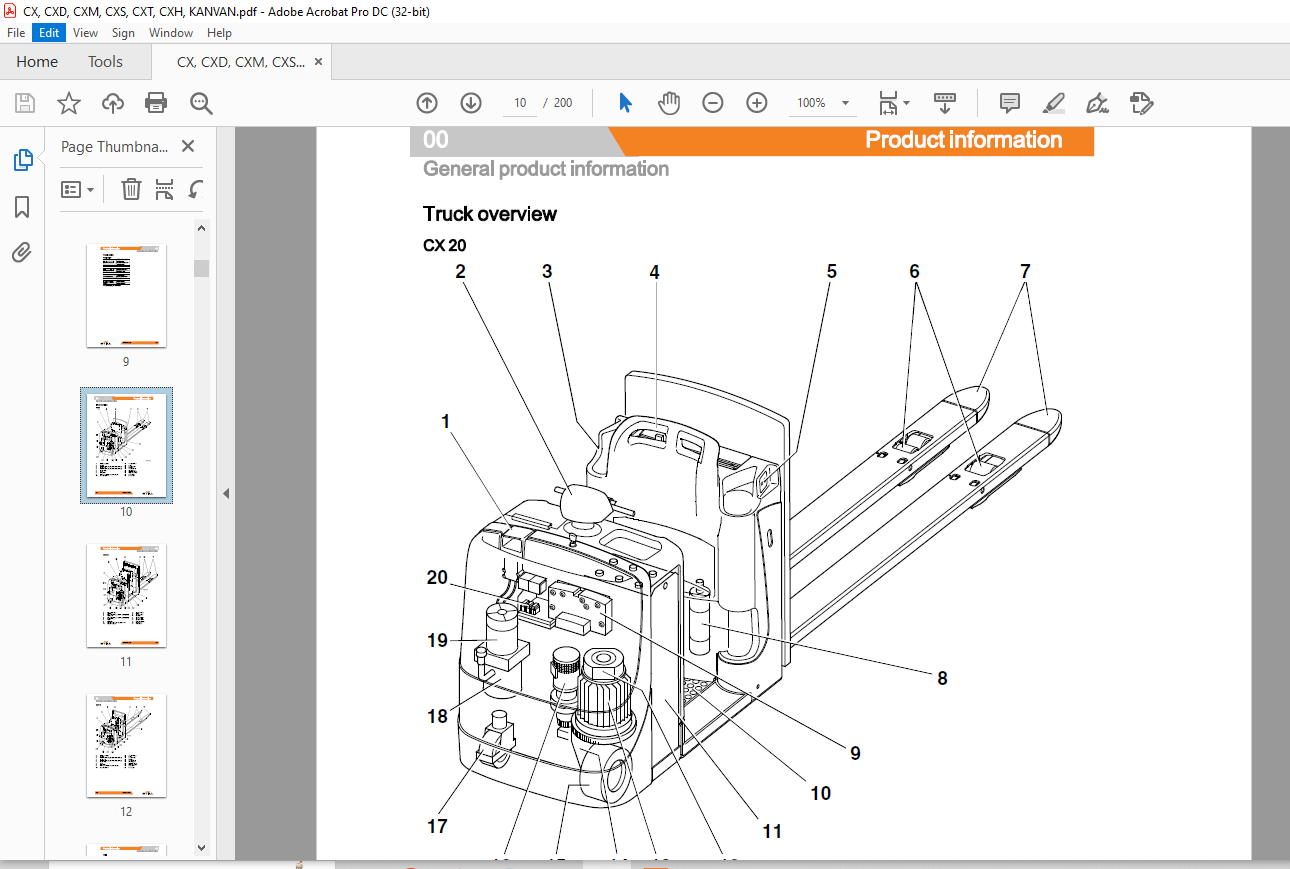This screenshot has height=869, width=1290.
Task: Click the 'General product information' text
Action: pos(546,169)
